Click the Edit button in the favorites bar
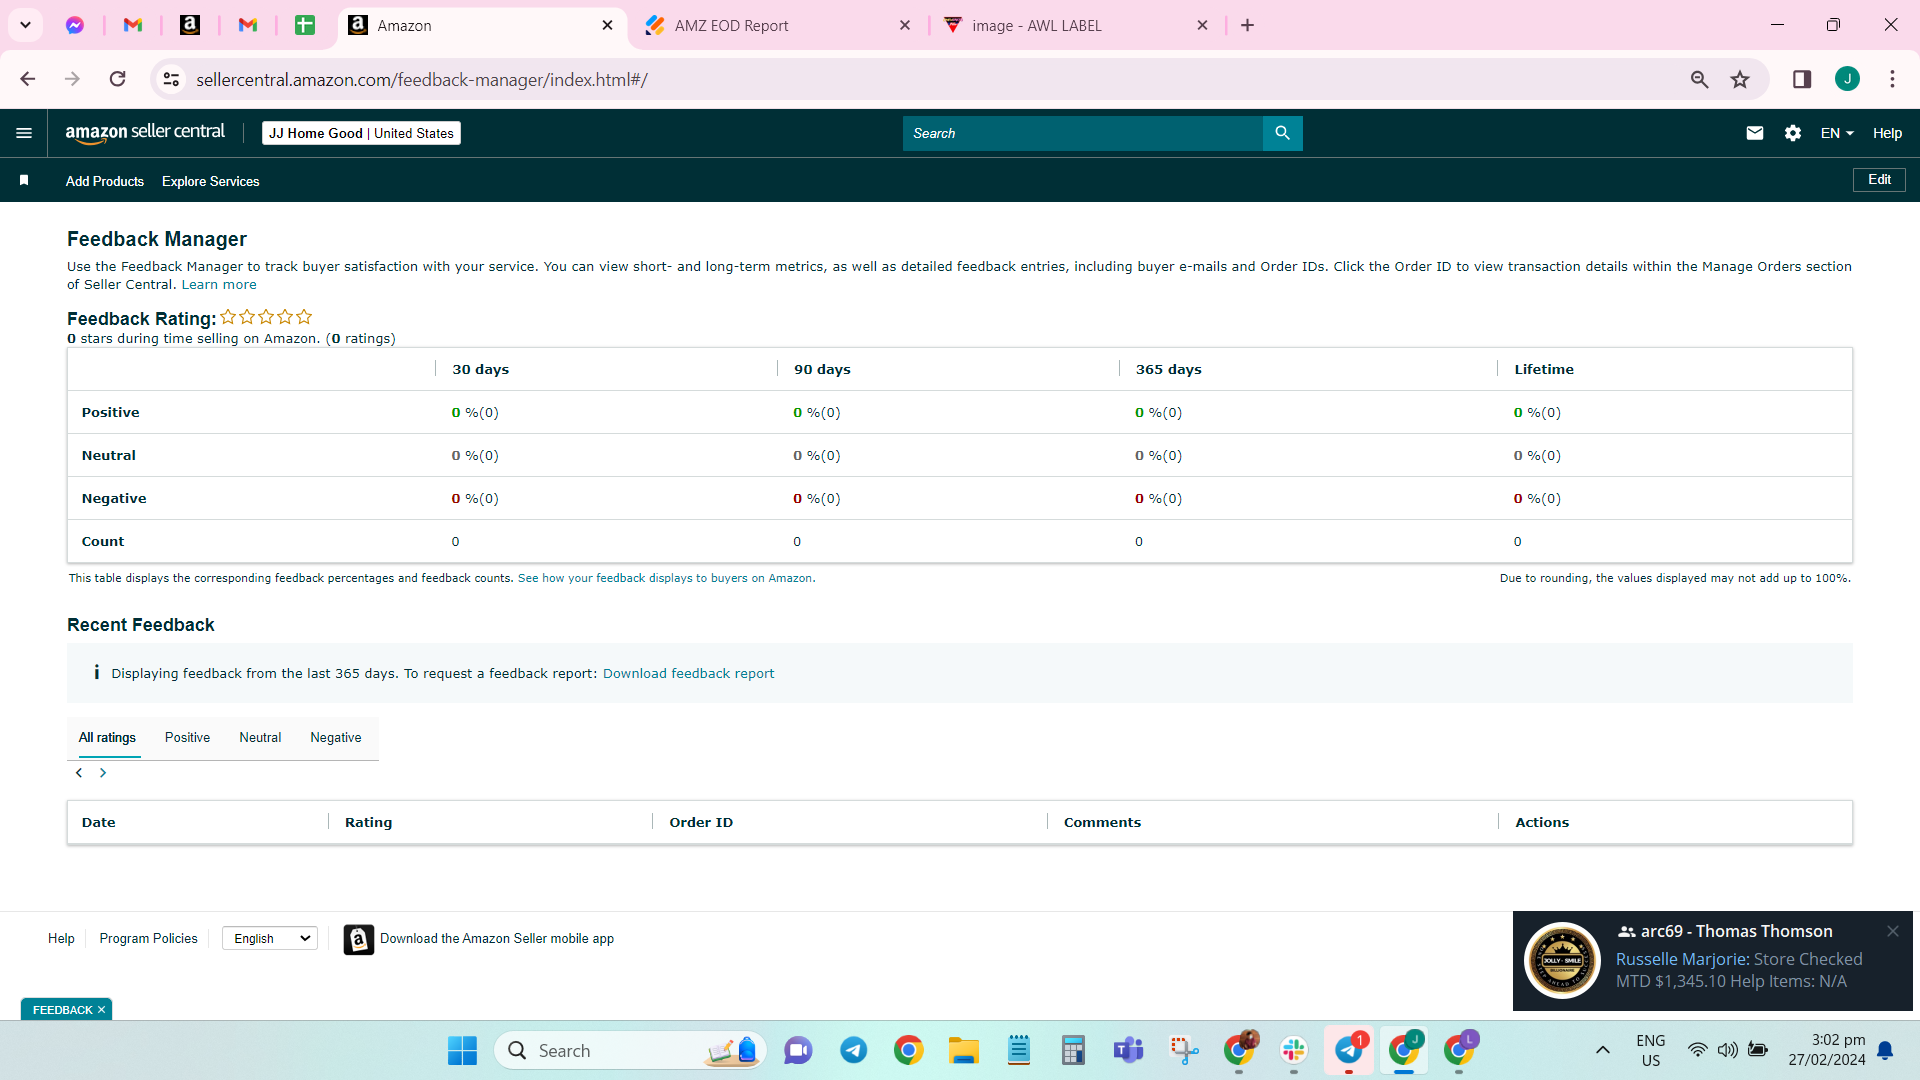Screen dimensions: 1920x1080 click(1879, 180)
